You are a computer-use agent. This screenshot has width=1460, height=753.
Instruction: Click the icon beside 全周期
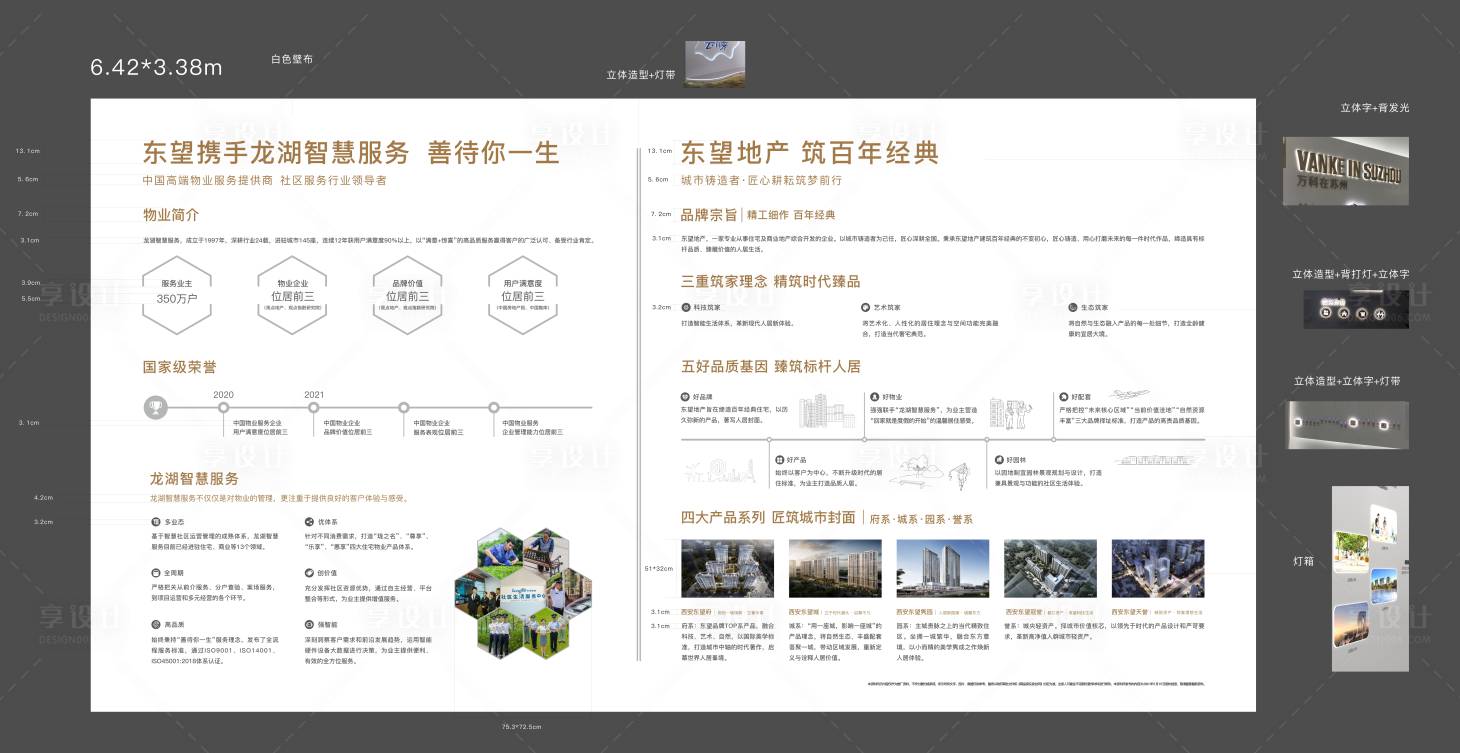point(155,573)
